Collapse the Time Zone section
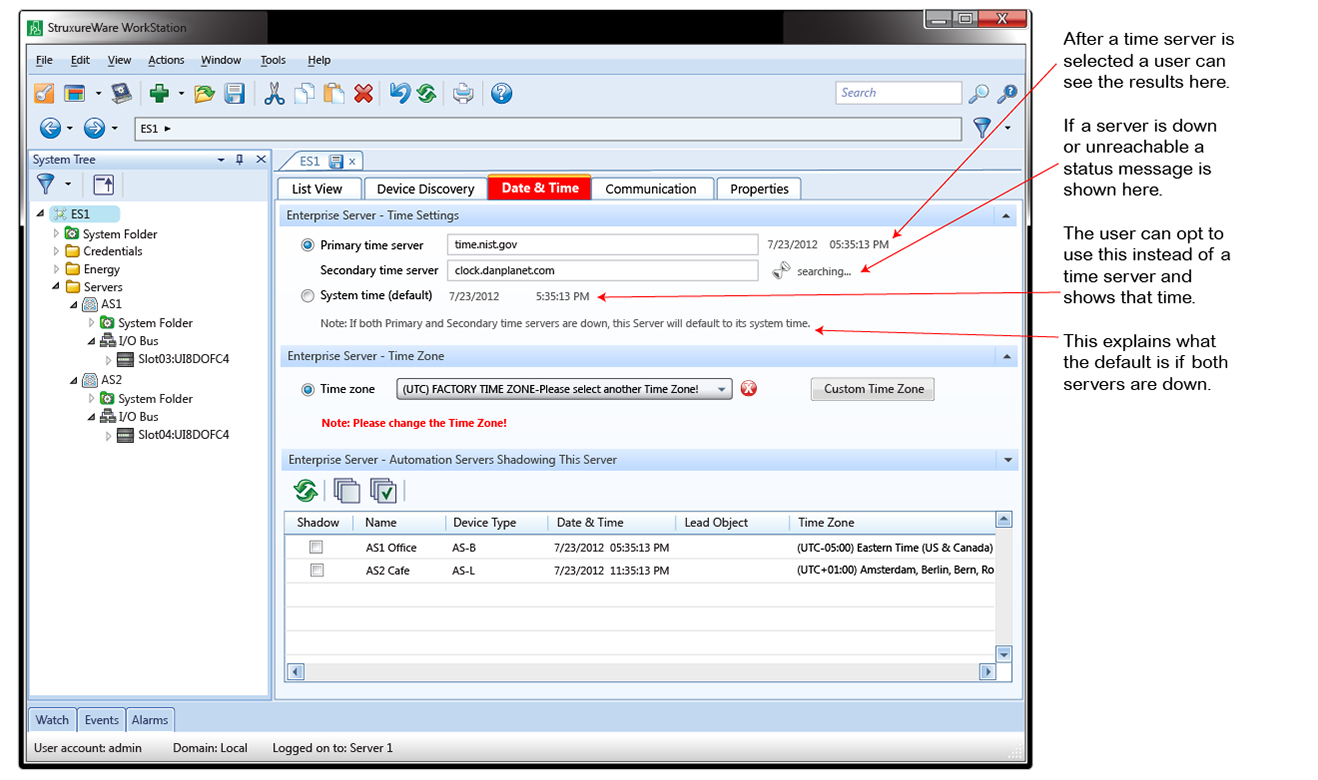The width and height of the screenshot is (1318, 780). click(x=1006, y=357)
